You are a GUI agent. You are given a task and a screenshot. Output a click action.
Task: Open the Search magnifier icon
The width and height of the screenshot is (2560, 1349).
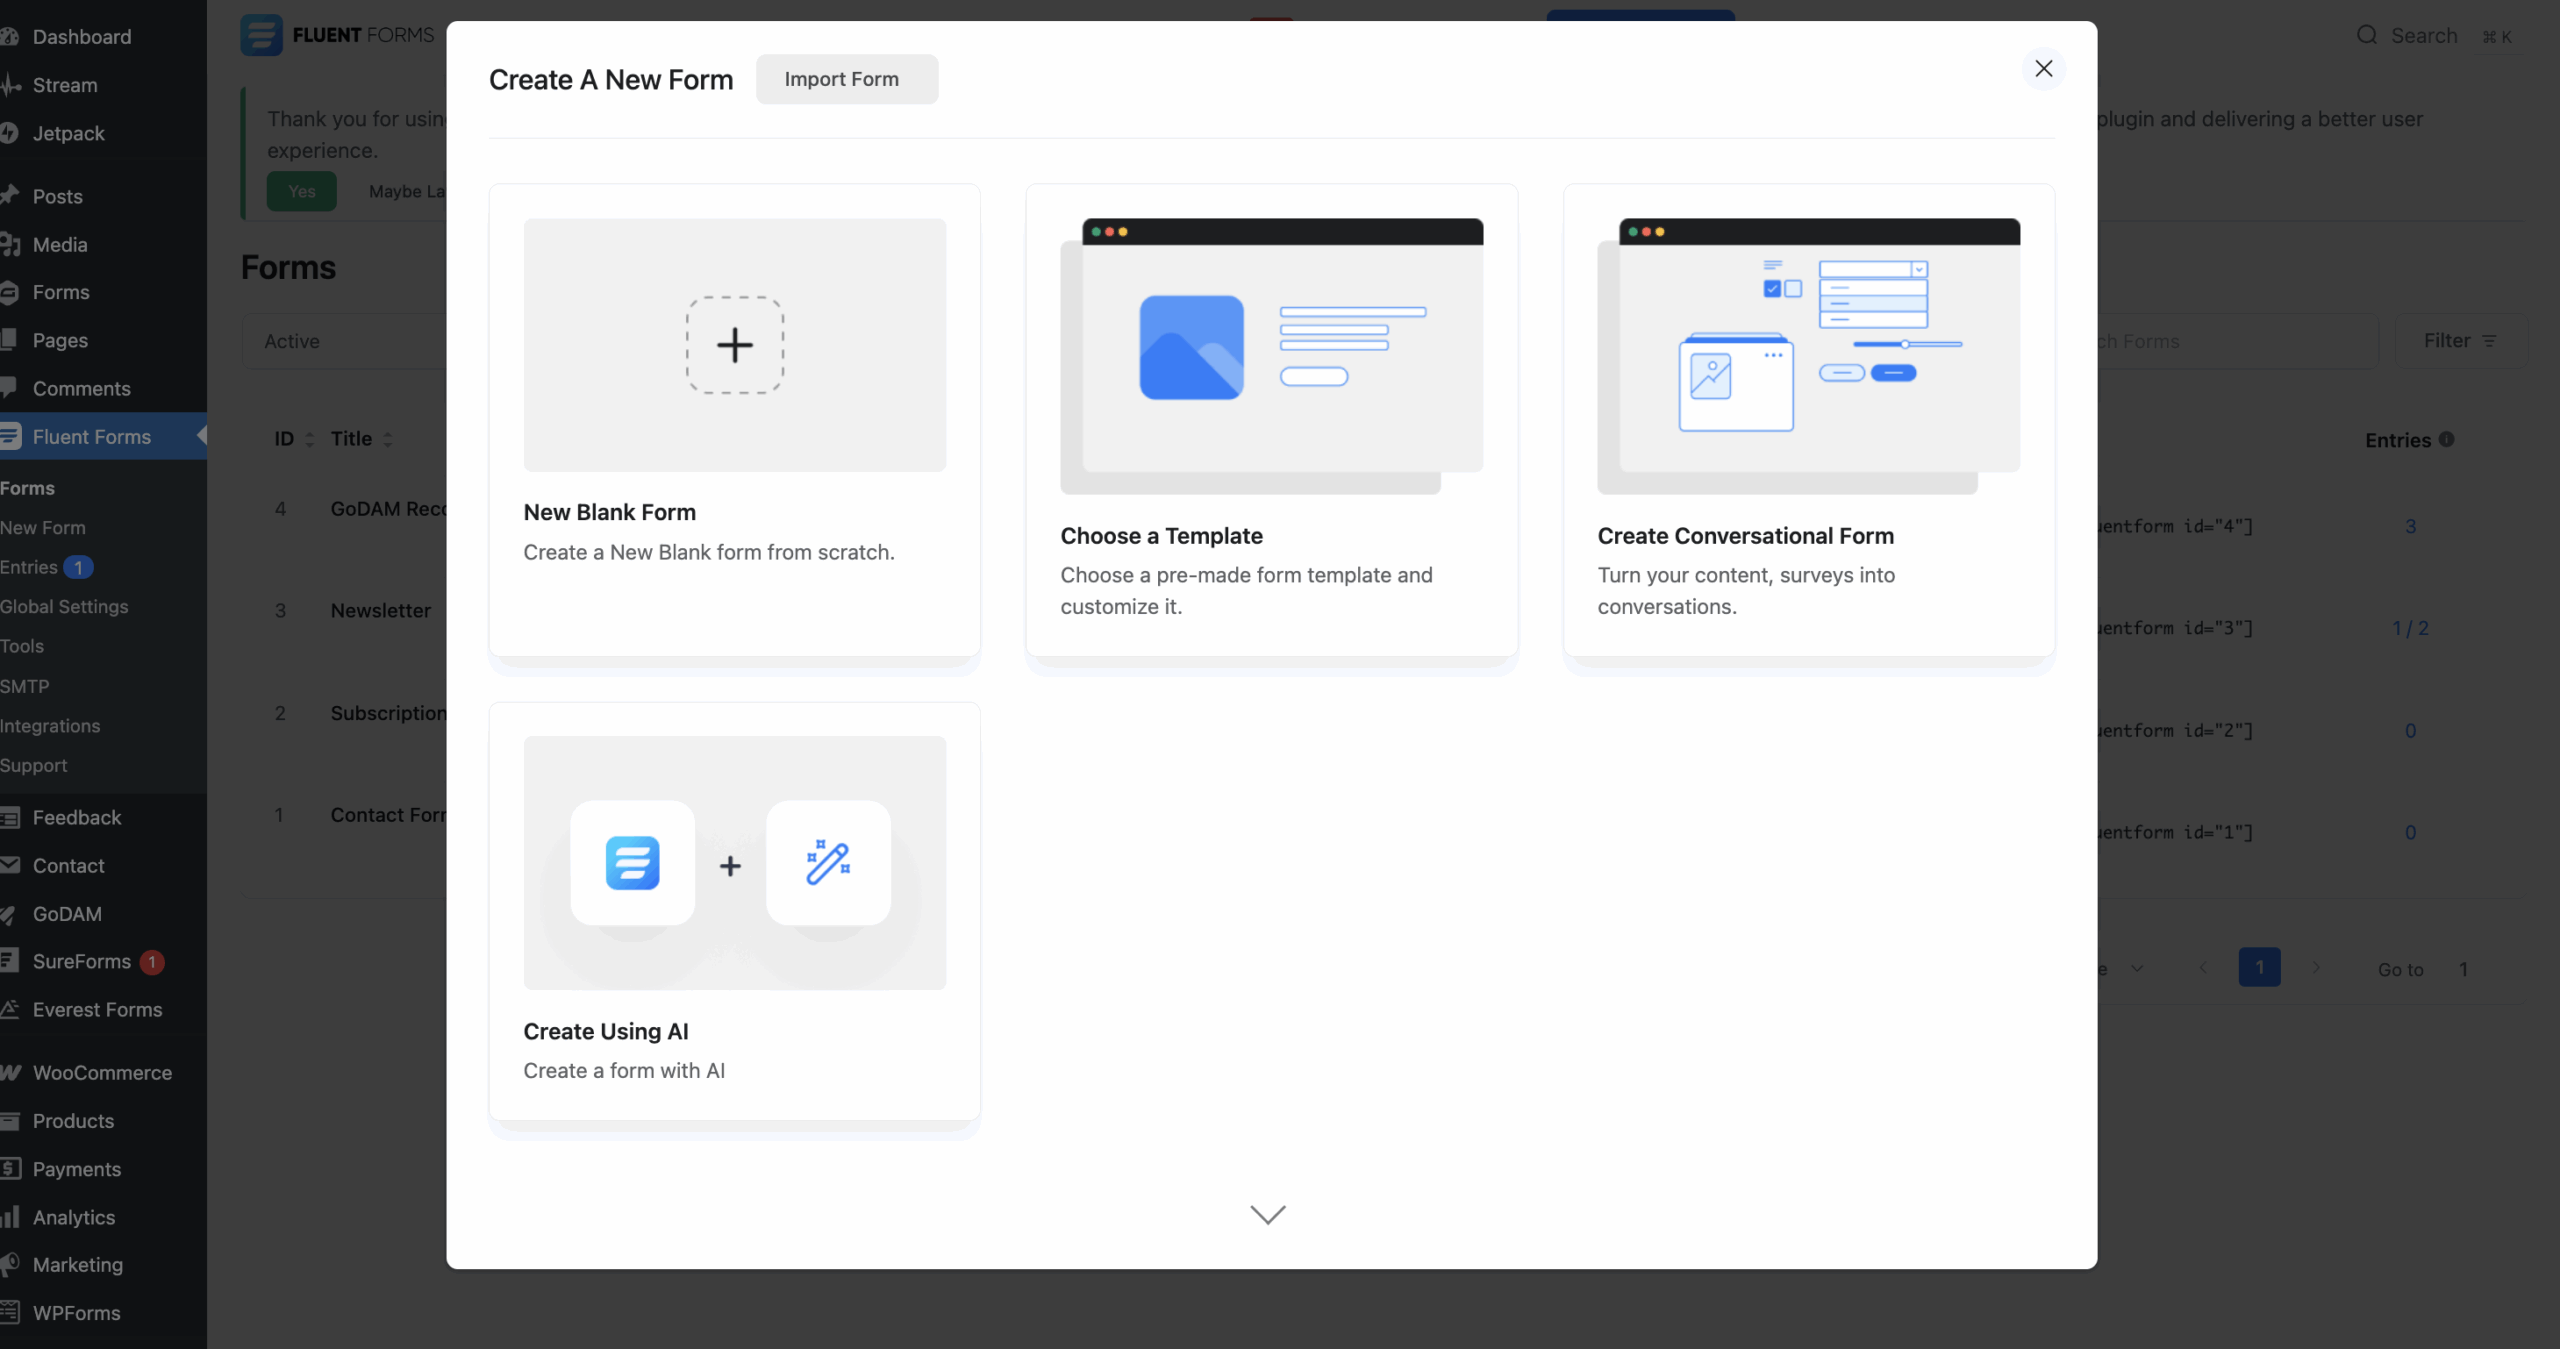[x=2367, y=34]
